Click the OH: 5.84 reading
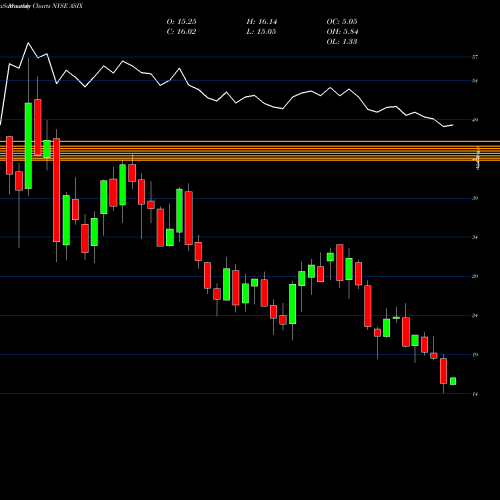Image resolution: width=500 pixels, height=500 pixels. tap(342, 32)
